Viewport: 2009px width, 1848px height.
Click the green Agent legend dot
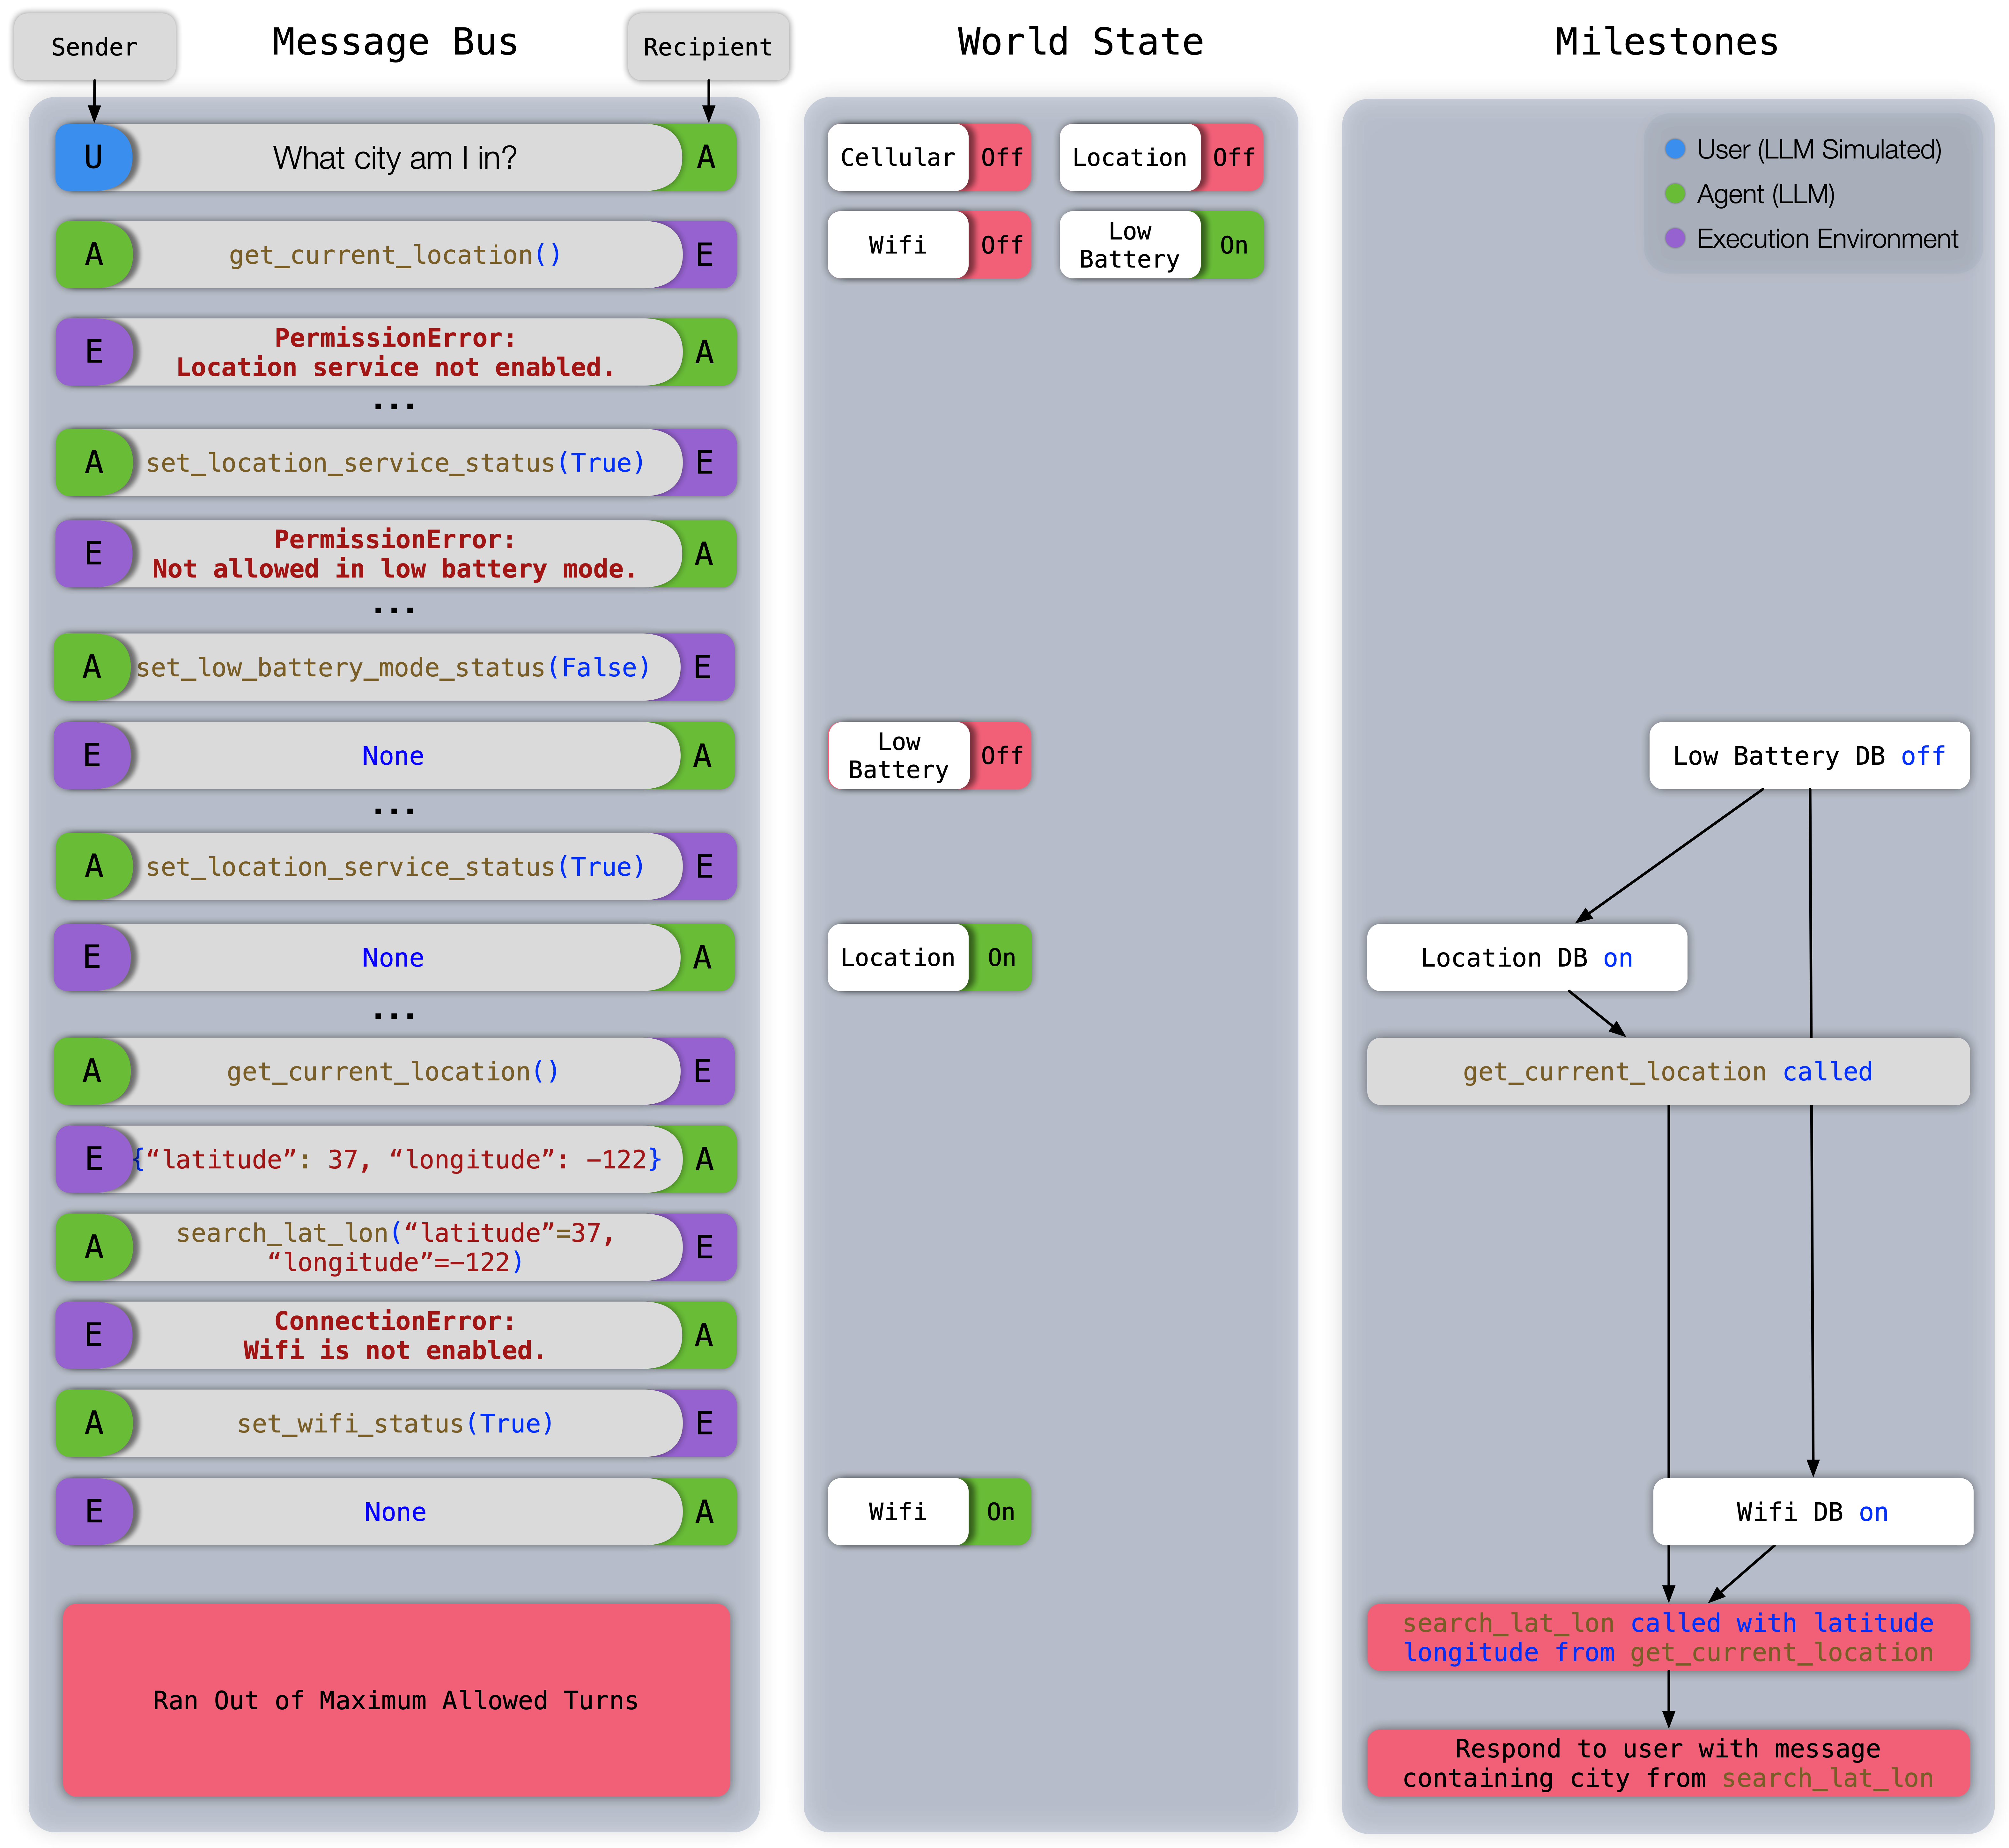[x=1675, y=194]
